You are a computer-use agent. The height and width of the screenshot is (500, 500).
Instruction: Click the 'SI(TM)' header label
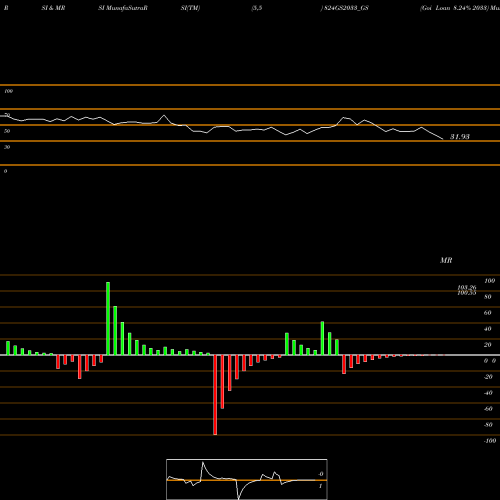tap(190, 8)
